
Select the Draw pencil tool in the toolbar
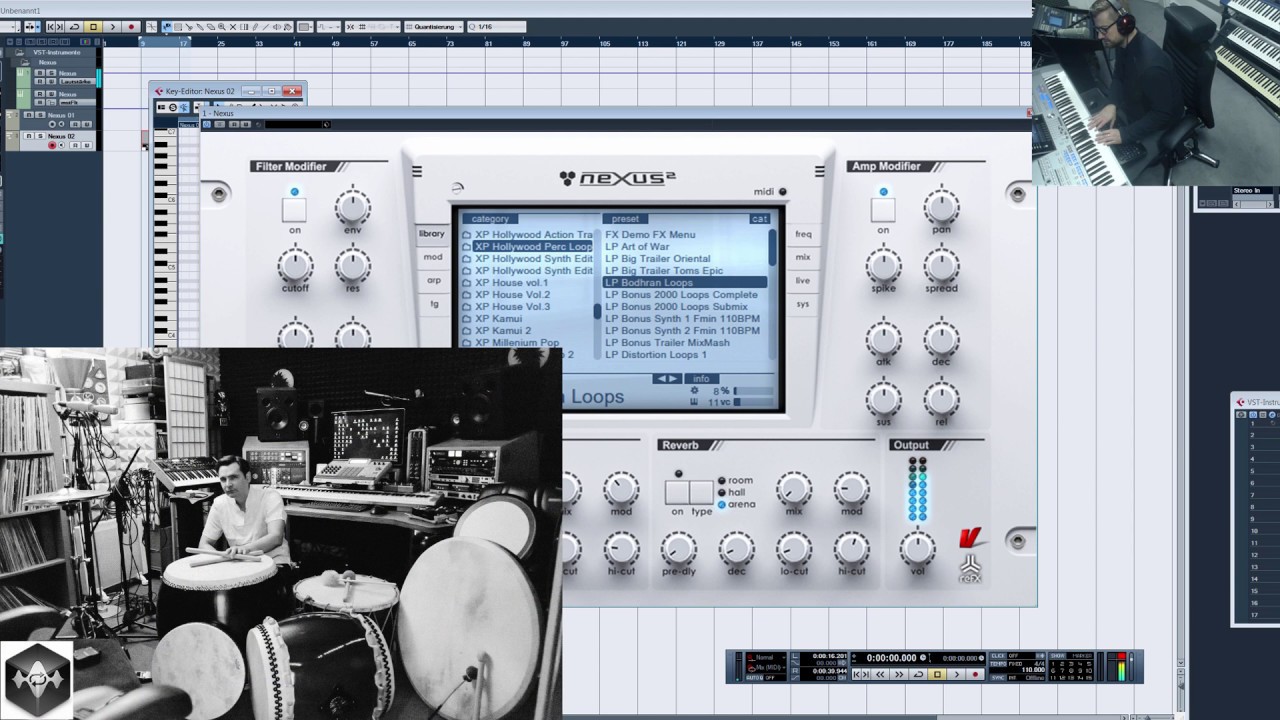coord(255,27)
